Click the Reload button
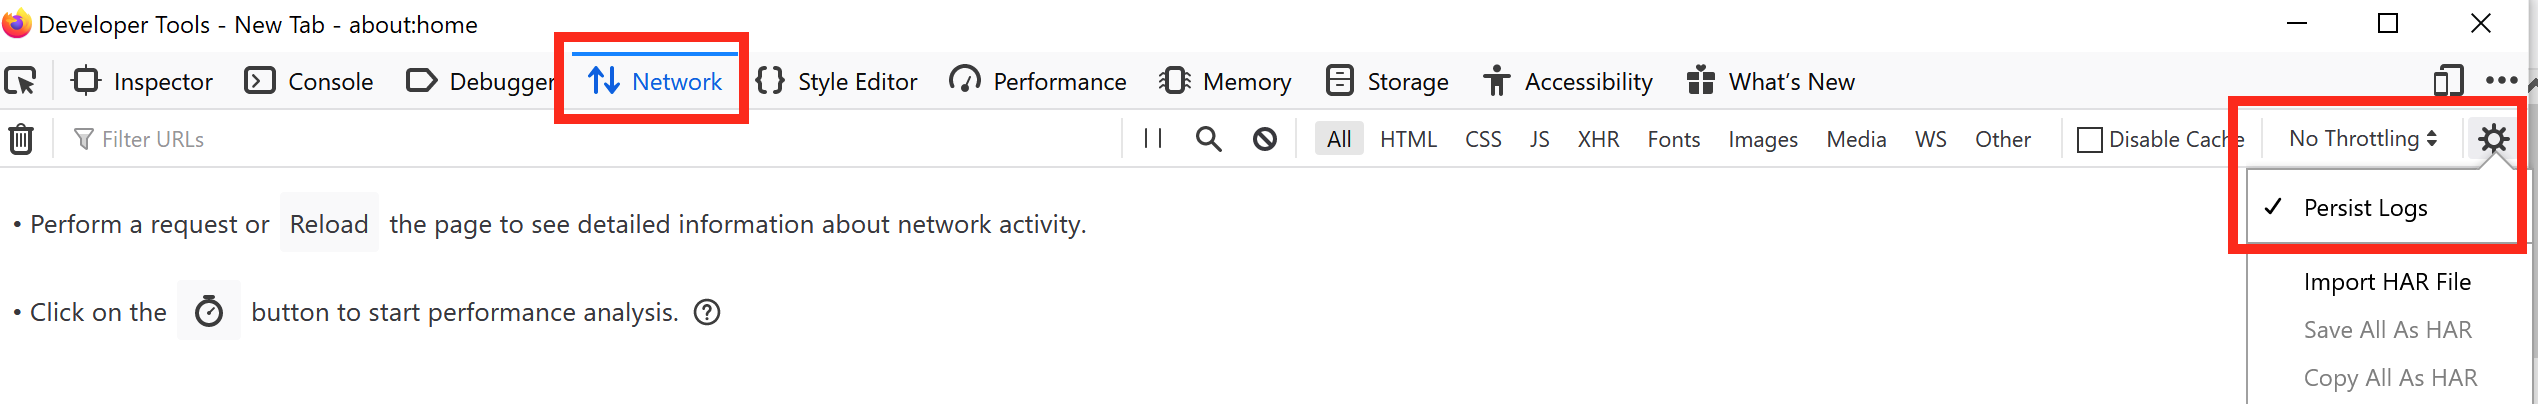2538x404 pixels. pos(329,224)
